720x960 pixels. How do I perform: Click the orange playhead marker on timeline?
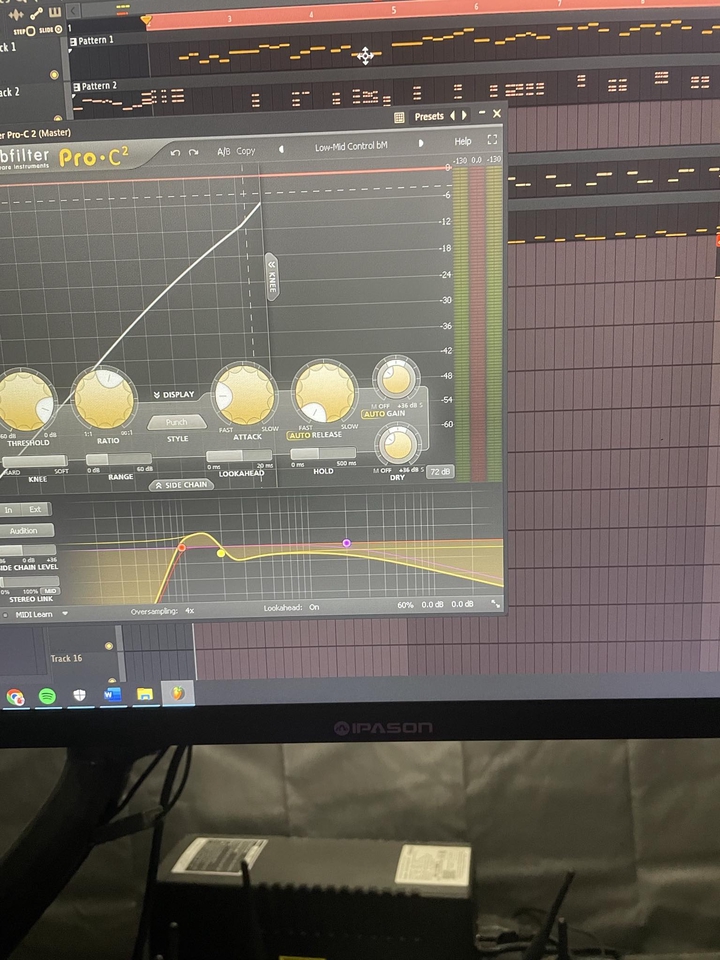[146, 21]
